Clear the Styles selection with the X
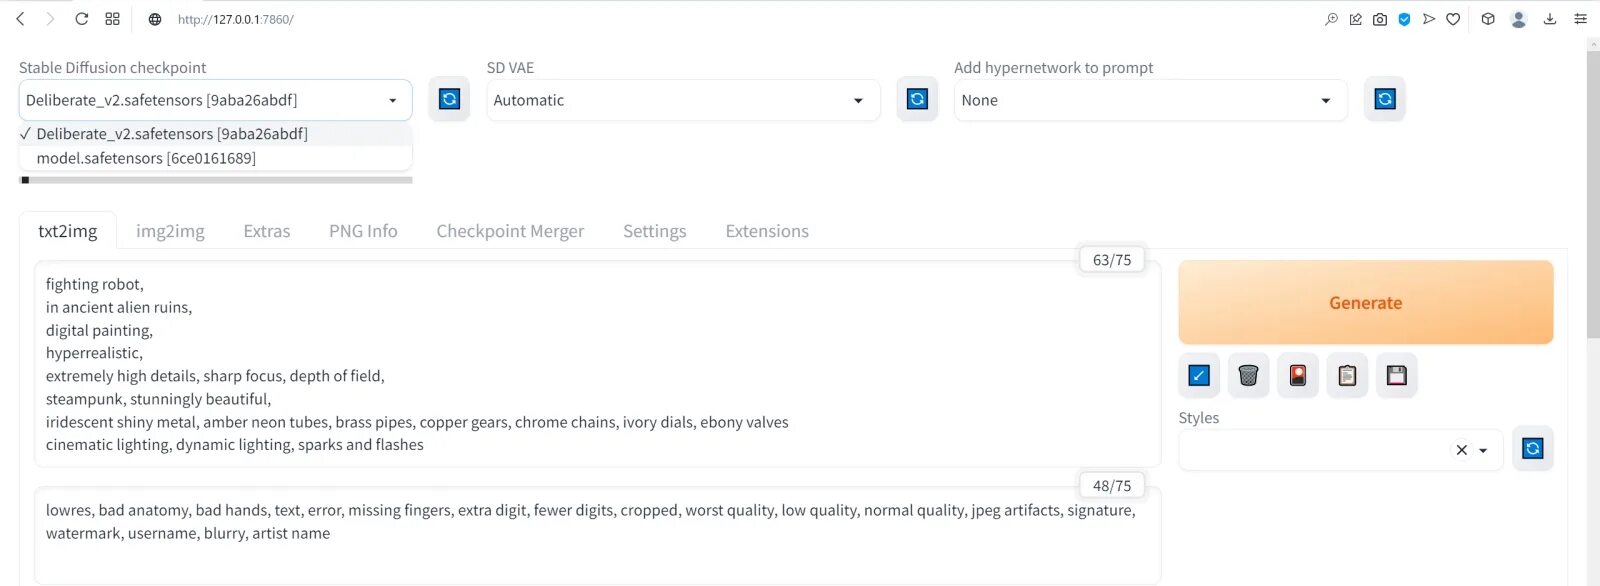This screenshot has height=586, width=1600. 1461,450
